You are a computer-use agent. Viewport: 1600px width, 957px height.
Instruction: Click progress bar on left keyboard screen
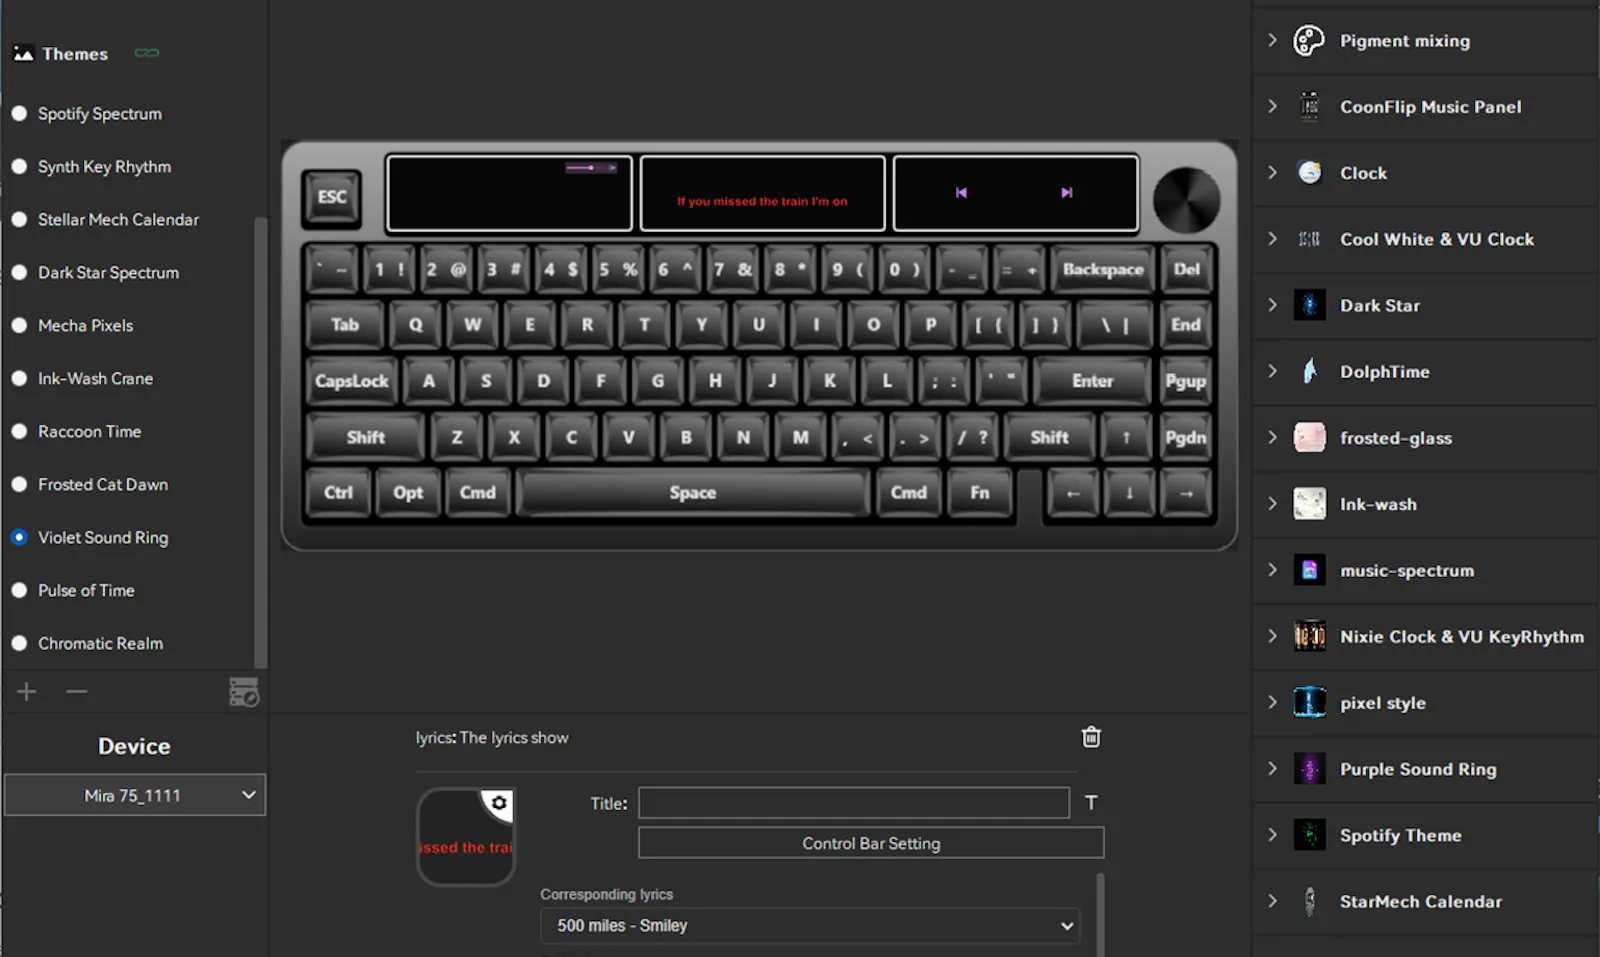click(591, 168)
